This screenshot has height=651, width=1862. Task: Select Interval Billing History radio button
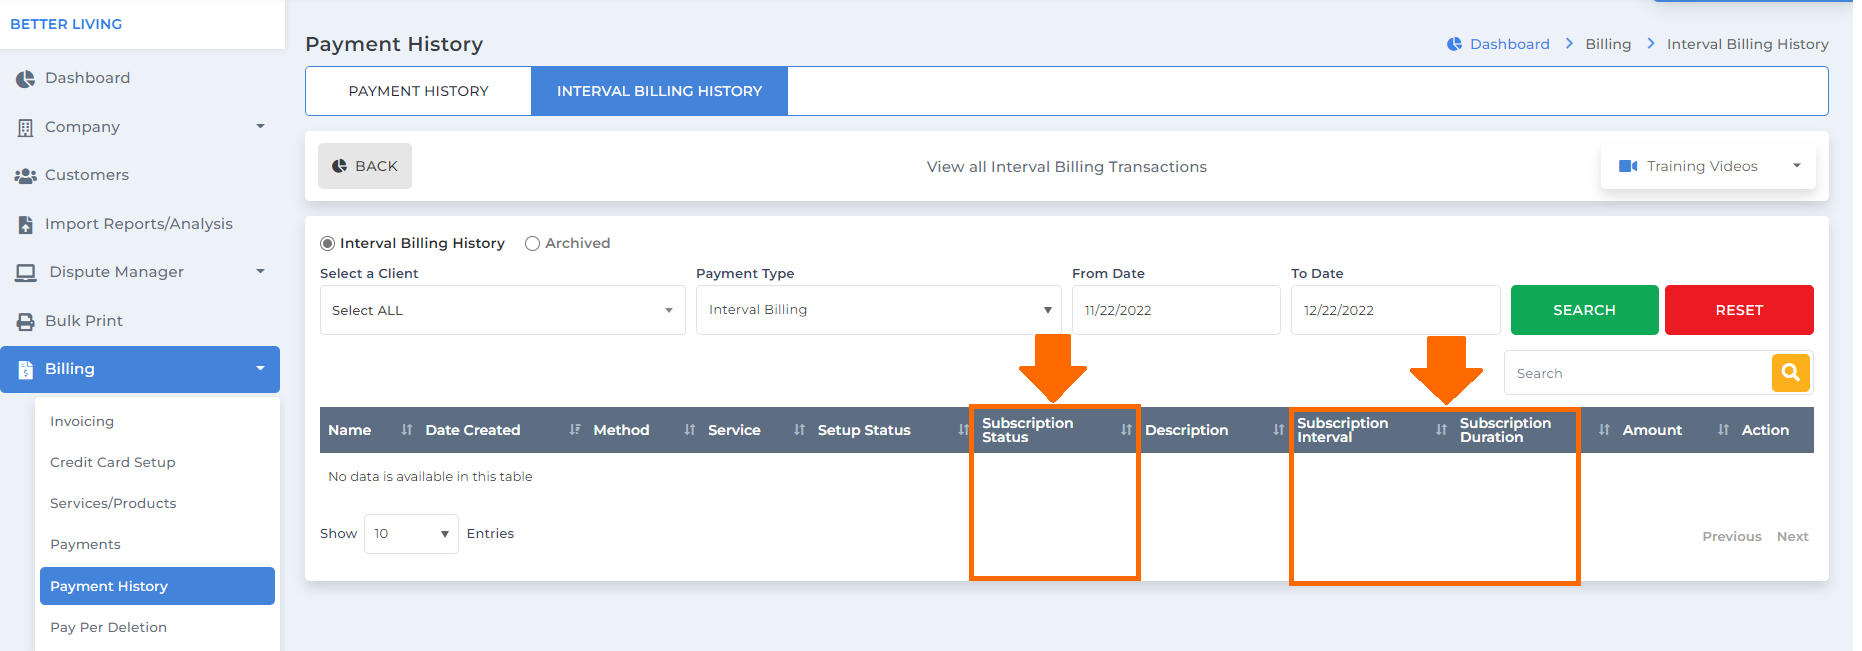(x=327, y=244)
